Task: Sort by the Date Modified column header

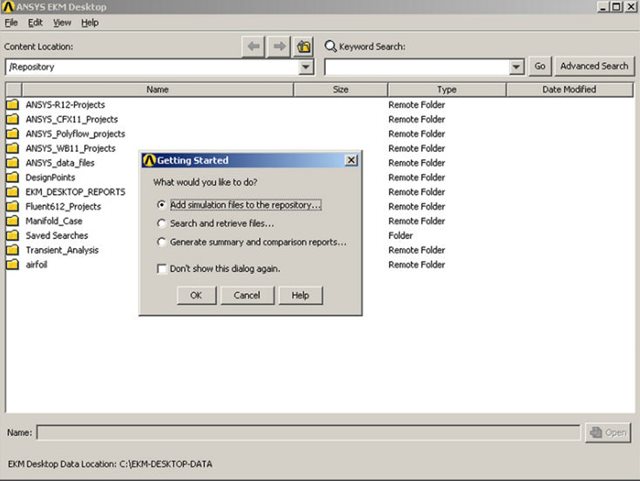Action: tap(569, 89)
